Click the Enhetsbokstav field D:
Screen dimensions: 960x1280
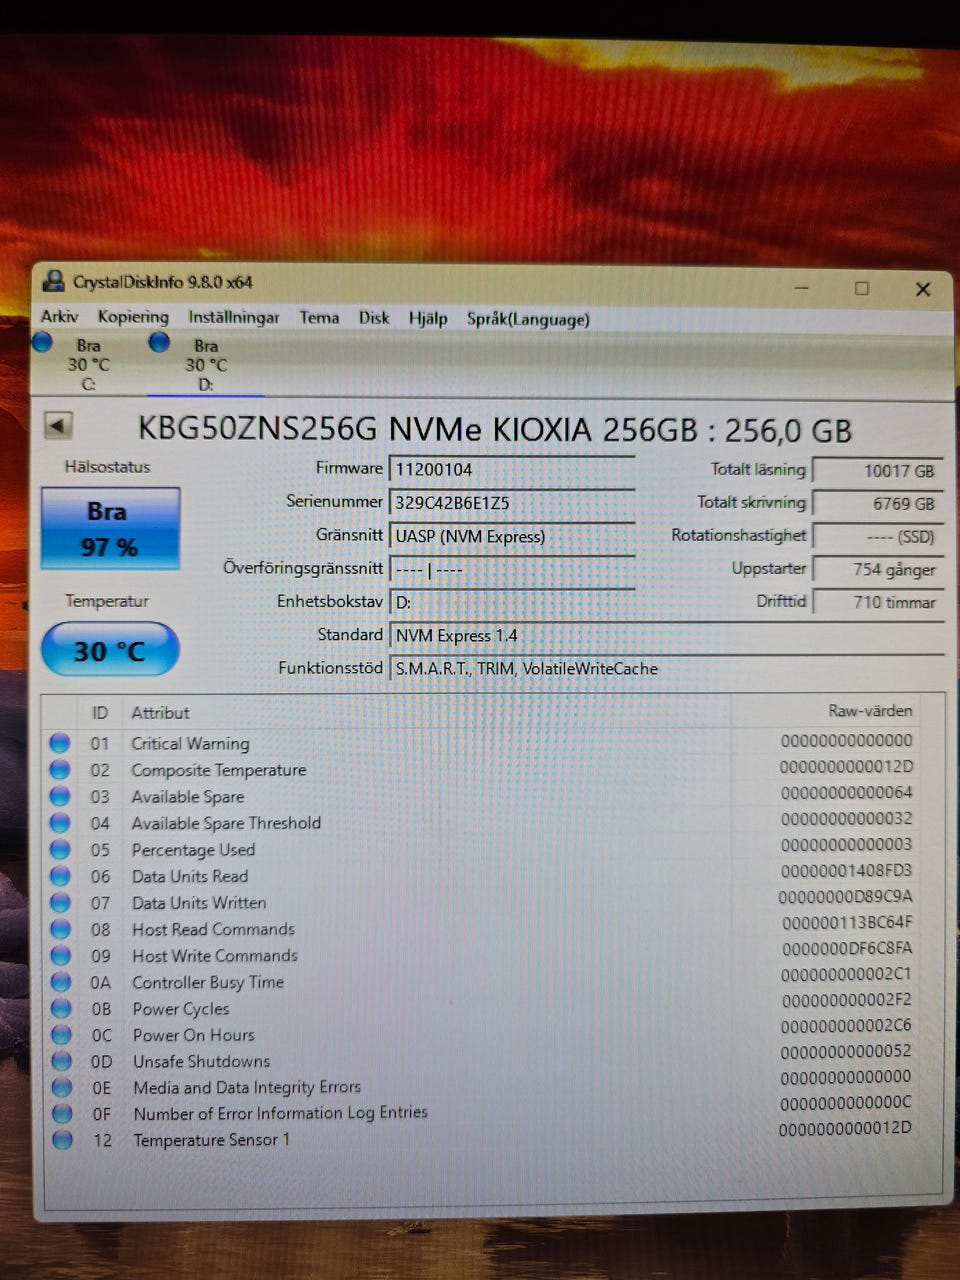tap(512, 602)
